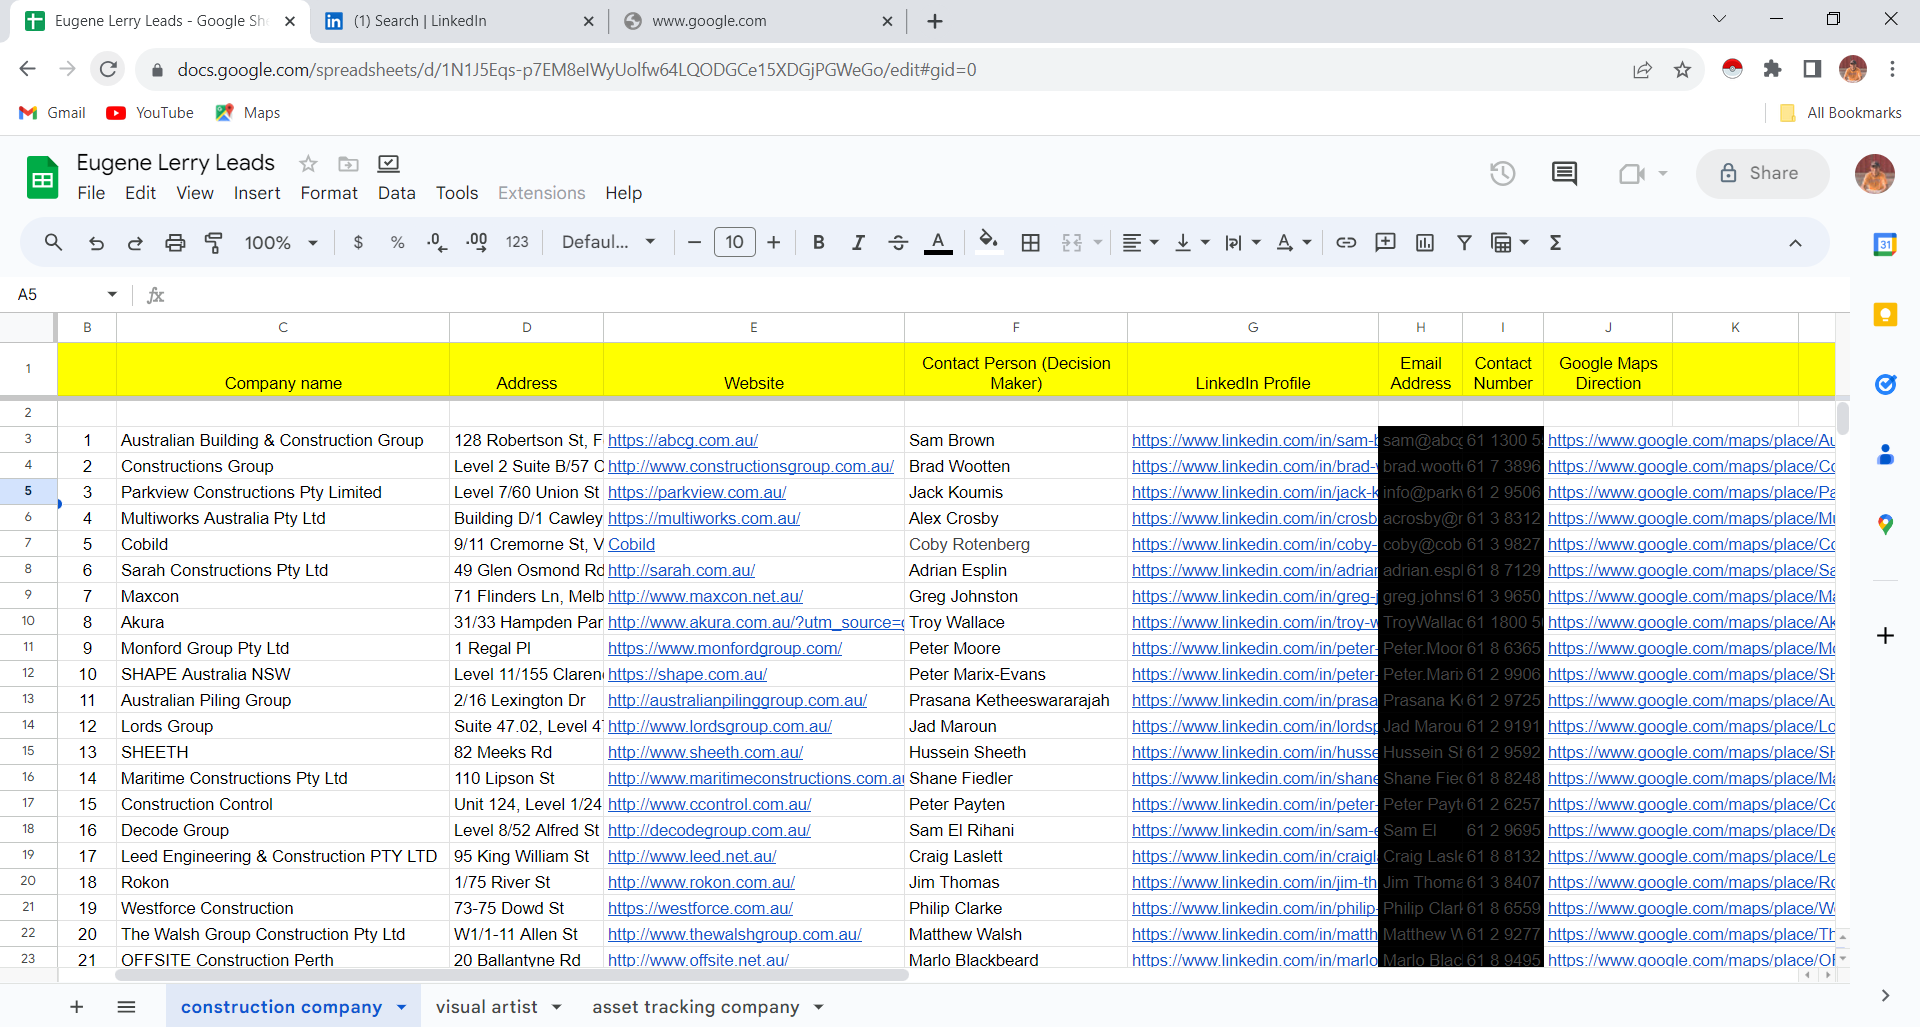This screenshot has height=1027, width=1920.
Task: Click the Insert comment icon
Action: click(x=1385, y=242)
